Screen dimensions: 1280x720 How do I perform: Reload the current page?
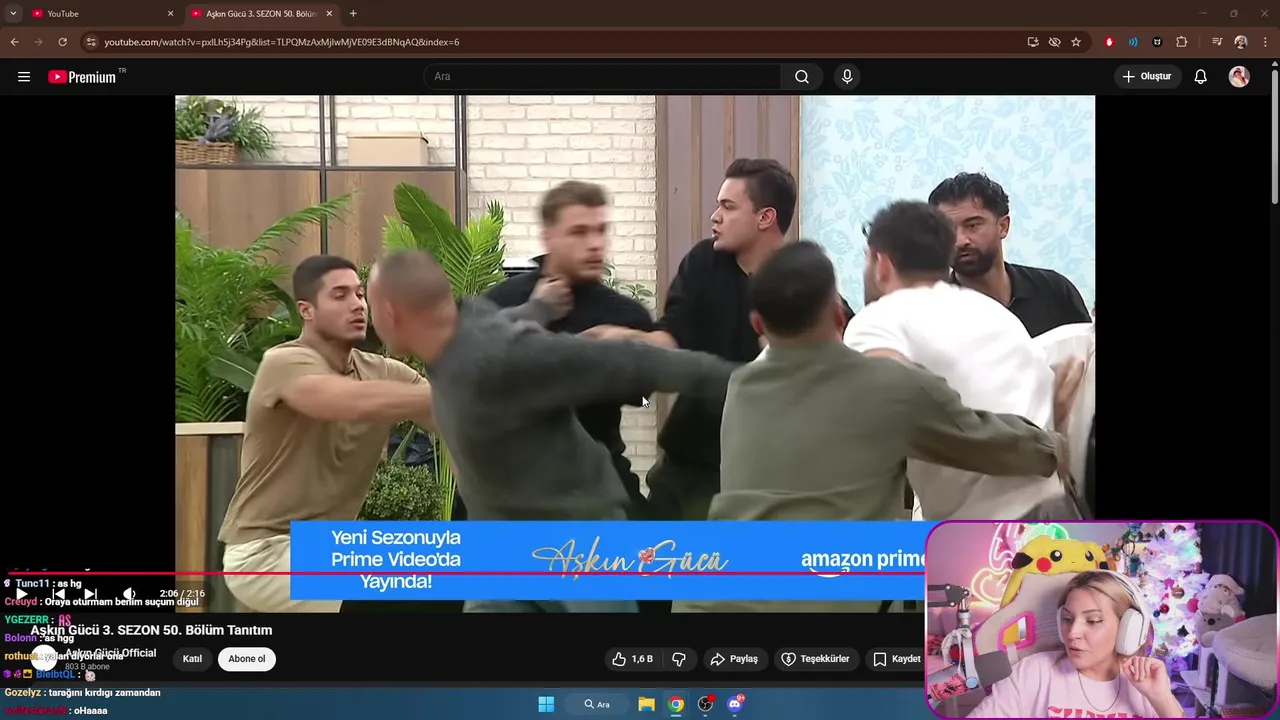[62, 42]
